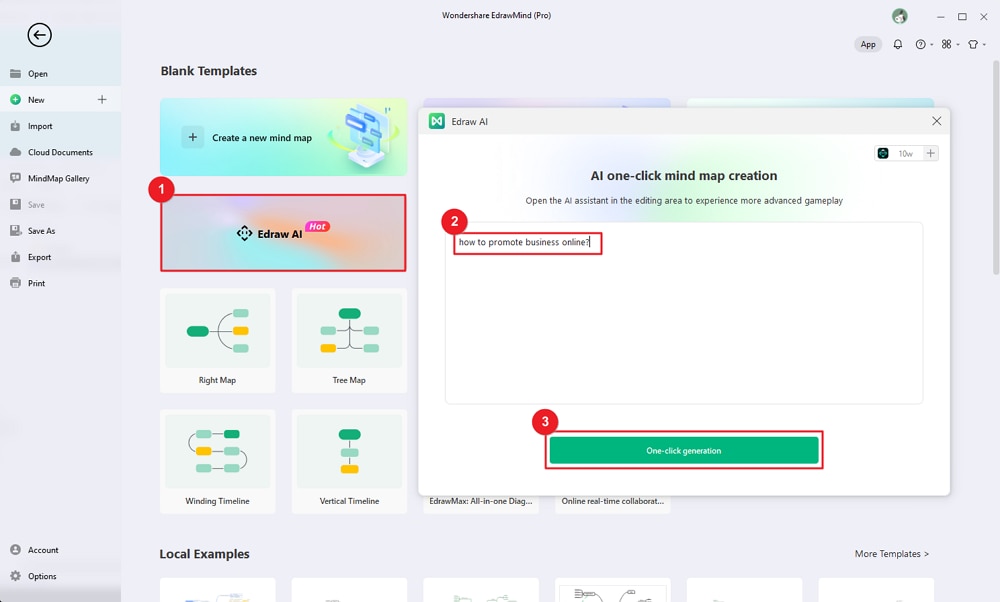Image resolution: width=1000 pixels, height=602 pixels.
Task: Select the Tree Map template
Action: 349,341
